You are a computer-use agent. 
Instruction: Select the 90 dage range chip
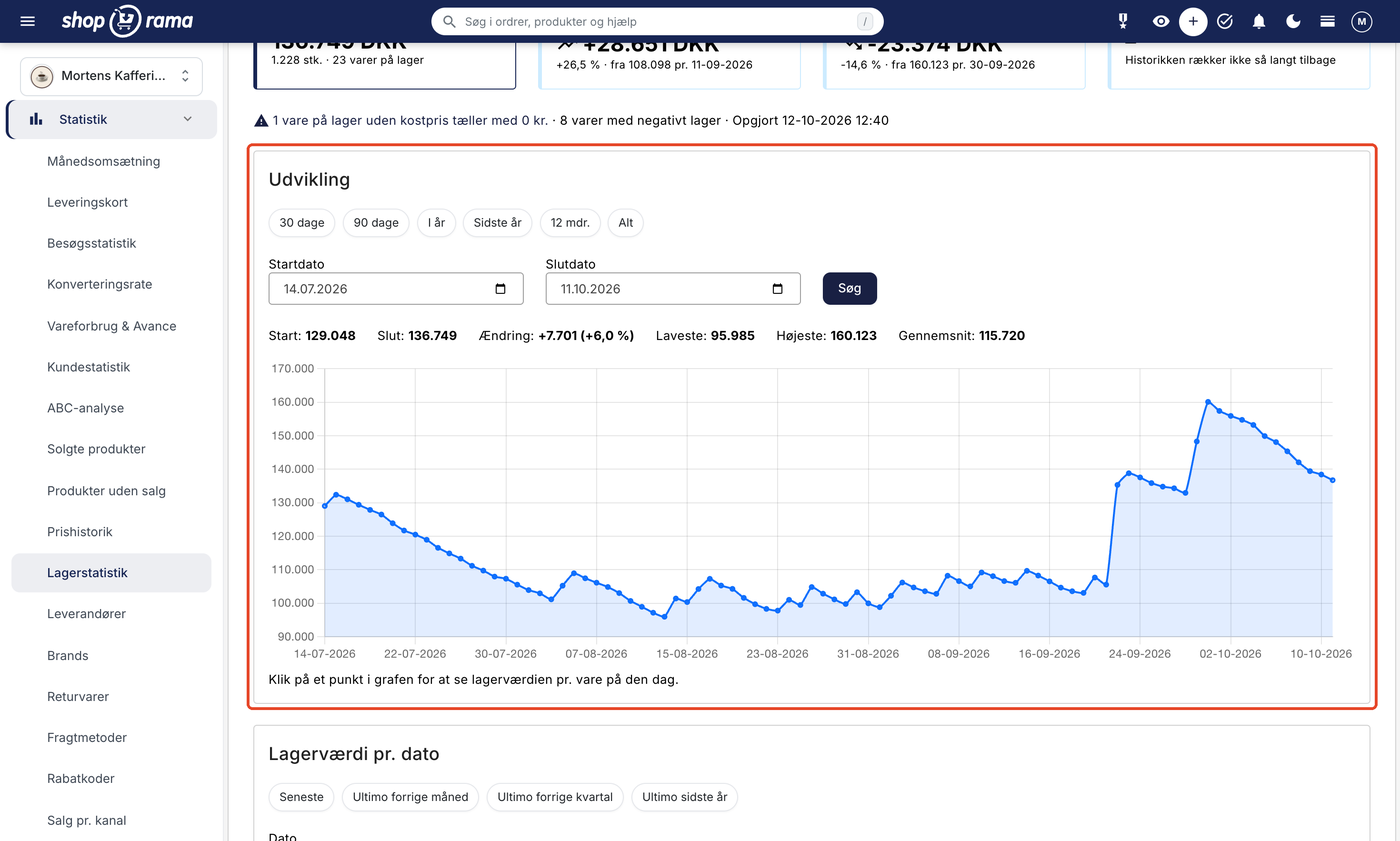pyautogui.click(x=376, y=223)
